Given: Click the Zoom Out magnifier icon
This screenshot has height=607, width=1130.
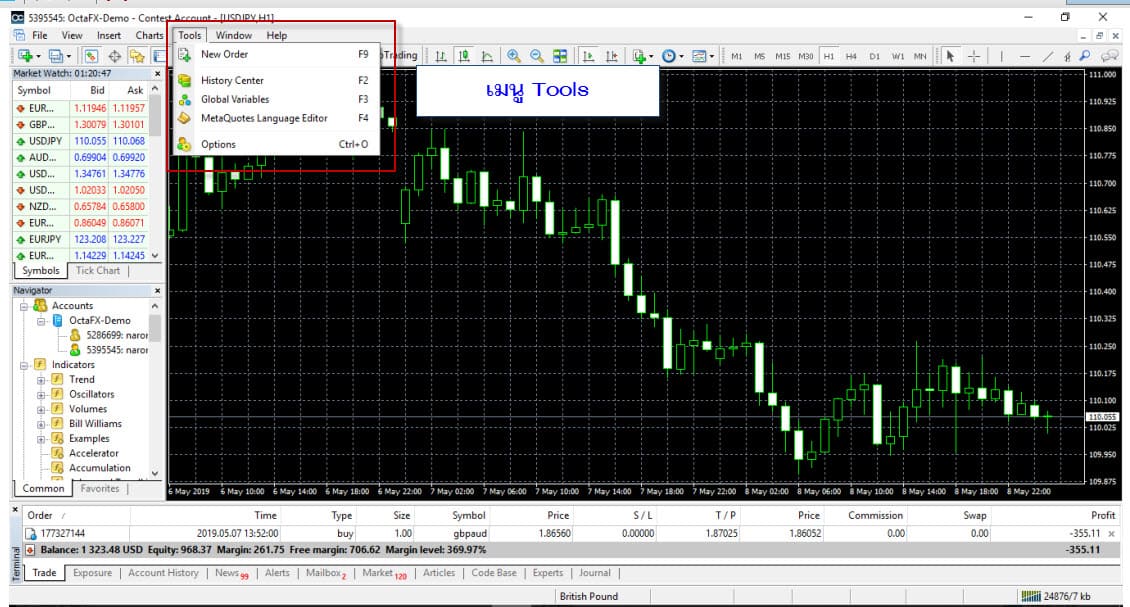Looking at the screenshot, I should click(x=537, y=56).
